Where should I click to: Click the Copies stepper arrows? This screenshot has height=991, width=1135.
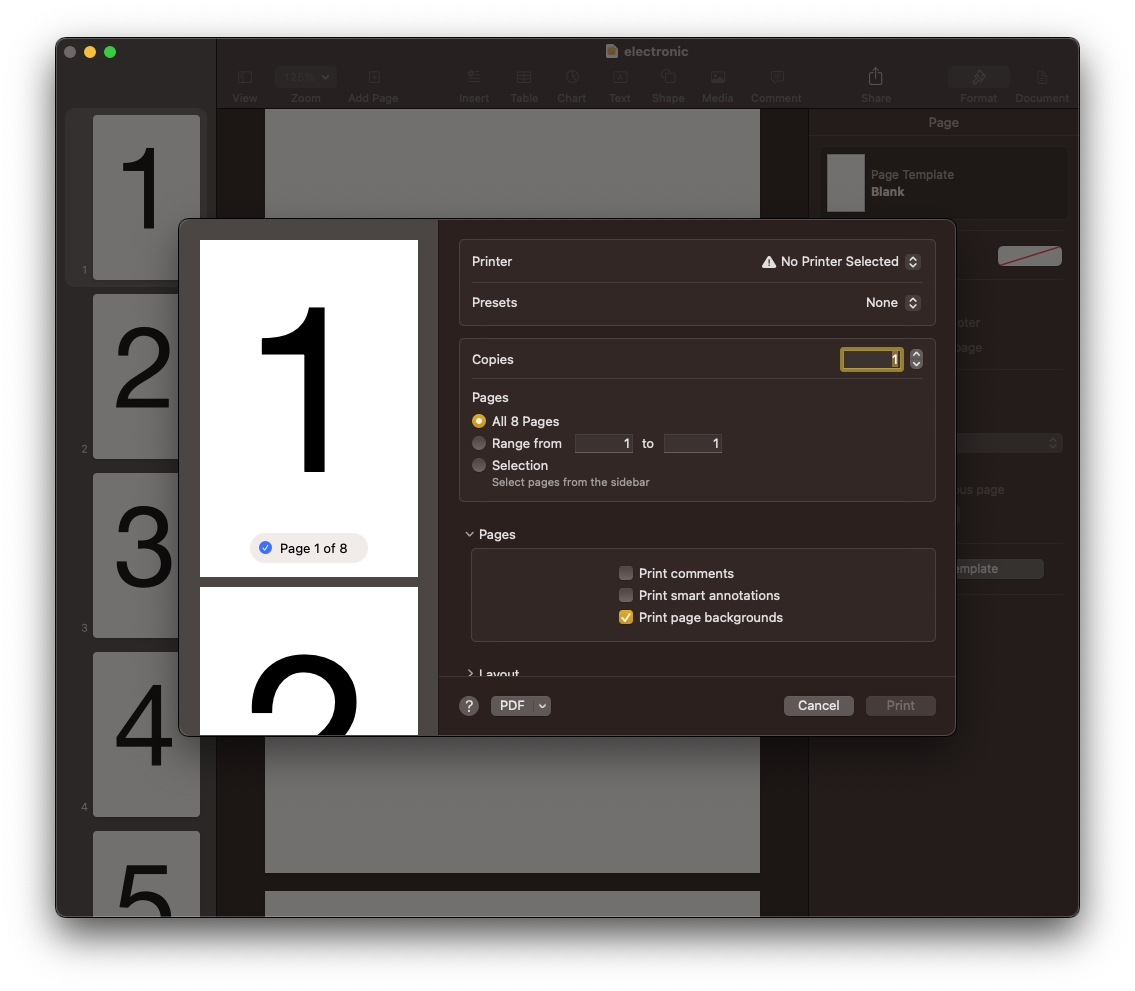(916, 359)
